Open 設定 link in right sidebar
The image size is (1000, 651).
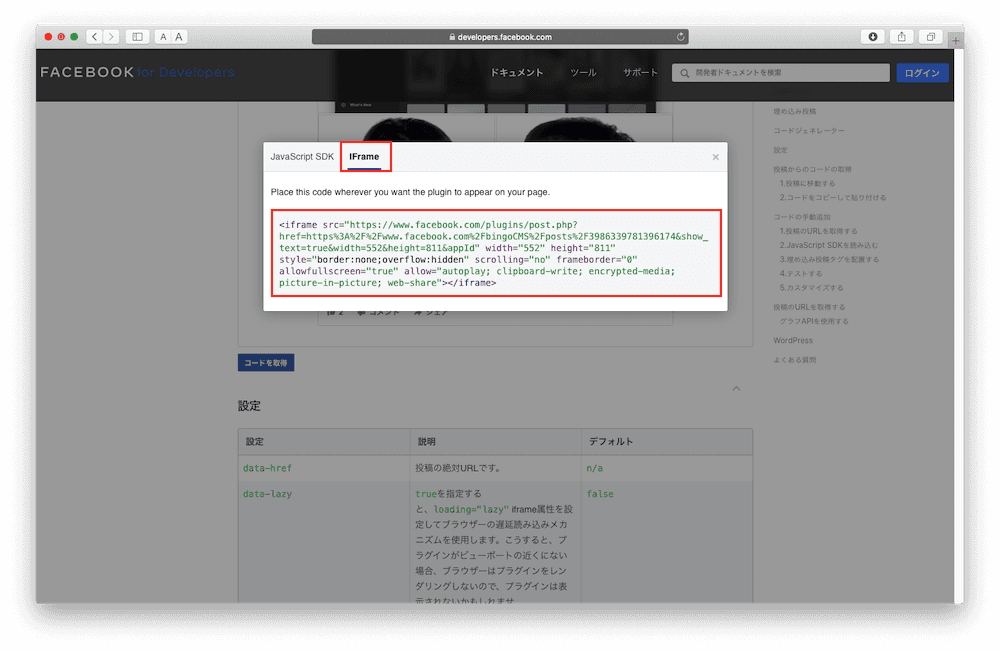tap(781, 150)
